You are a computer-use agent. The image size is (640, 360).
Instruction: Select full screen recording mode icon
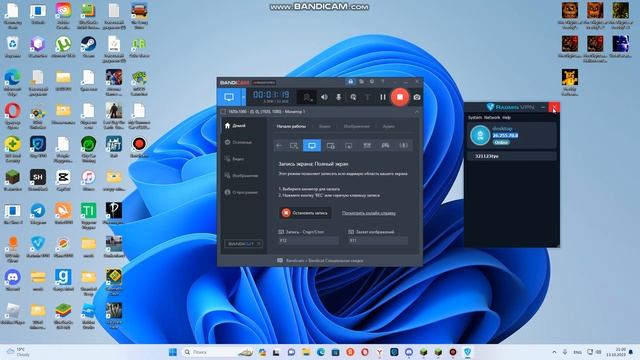point(312,145)
